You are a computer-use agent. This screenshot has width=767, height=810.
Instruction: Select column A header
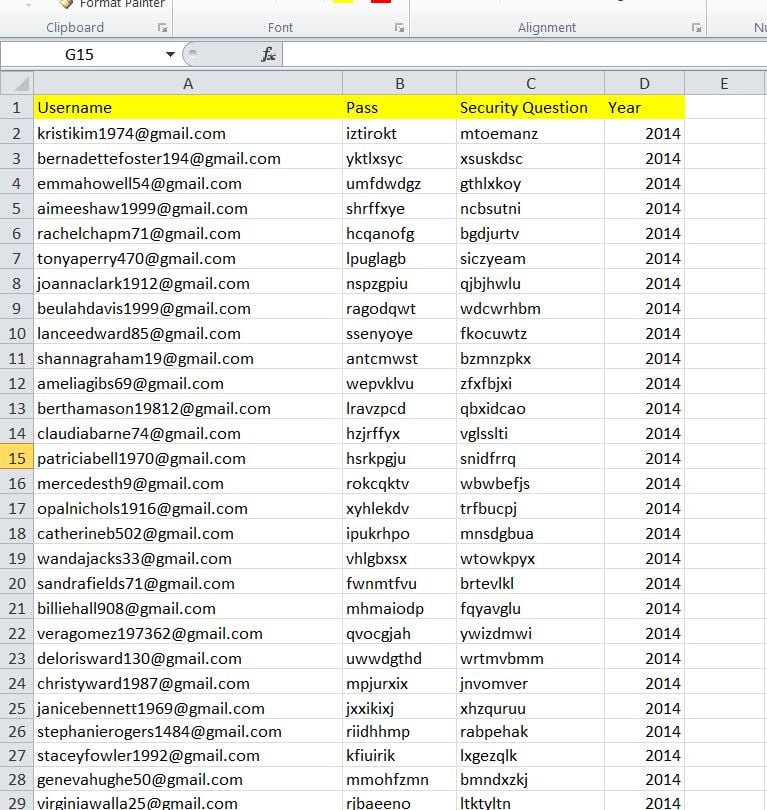[x=188, y=83]
